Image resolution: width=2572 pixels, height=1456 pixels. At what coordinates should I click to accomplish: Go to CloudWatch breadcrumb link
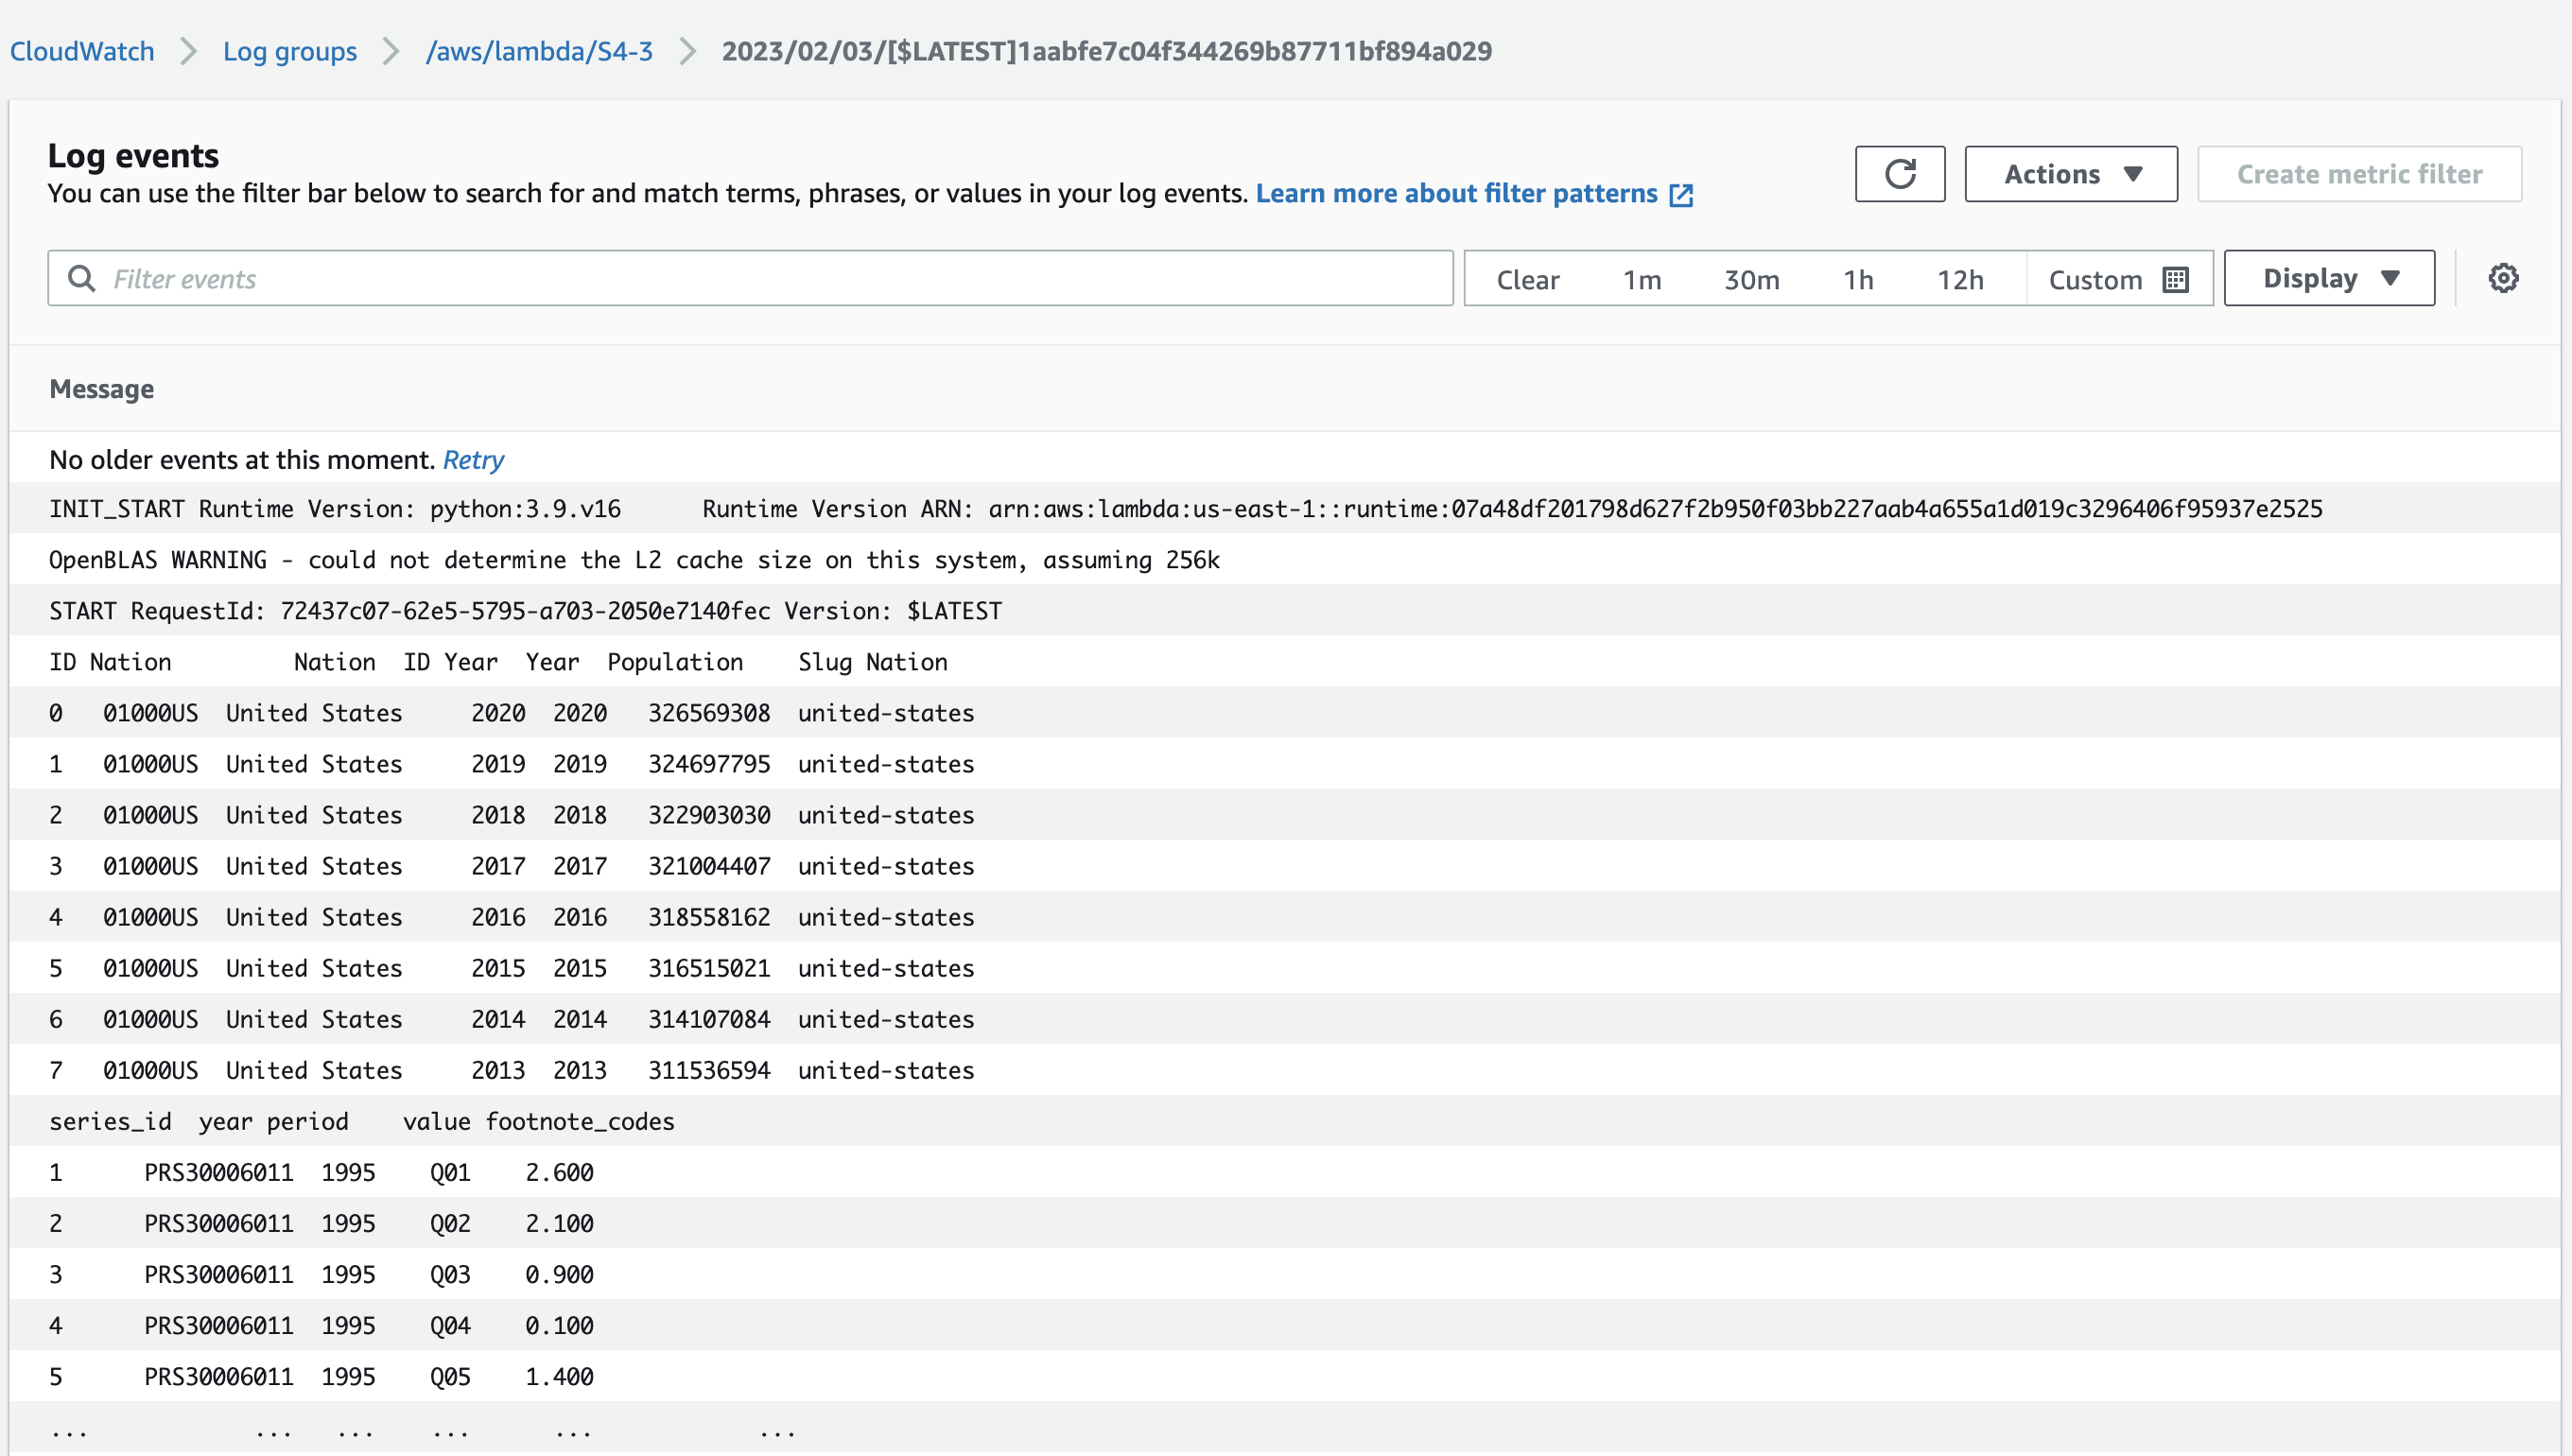pyautogui.click(x=82, y=51)
